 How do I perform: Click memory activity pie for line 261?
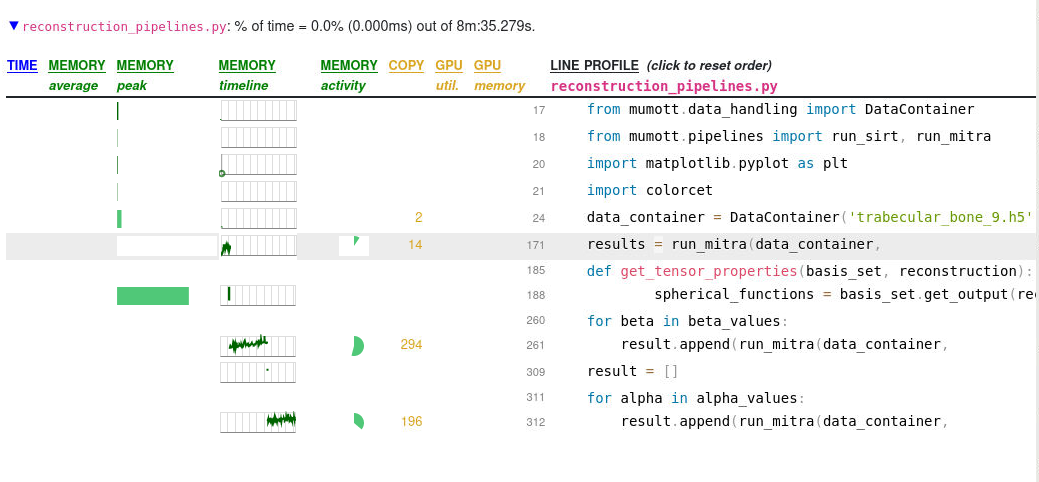pos(358,345)
